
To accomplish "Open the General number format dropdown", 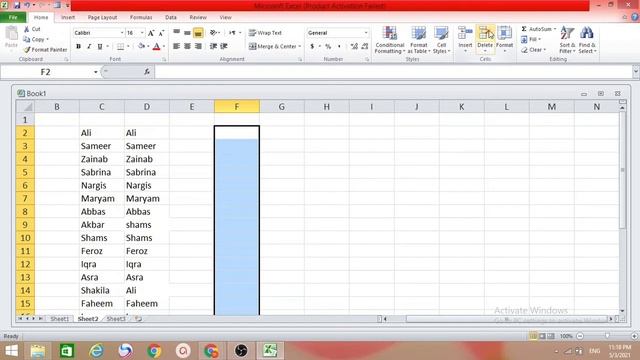I will 366,33.
